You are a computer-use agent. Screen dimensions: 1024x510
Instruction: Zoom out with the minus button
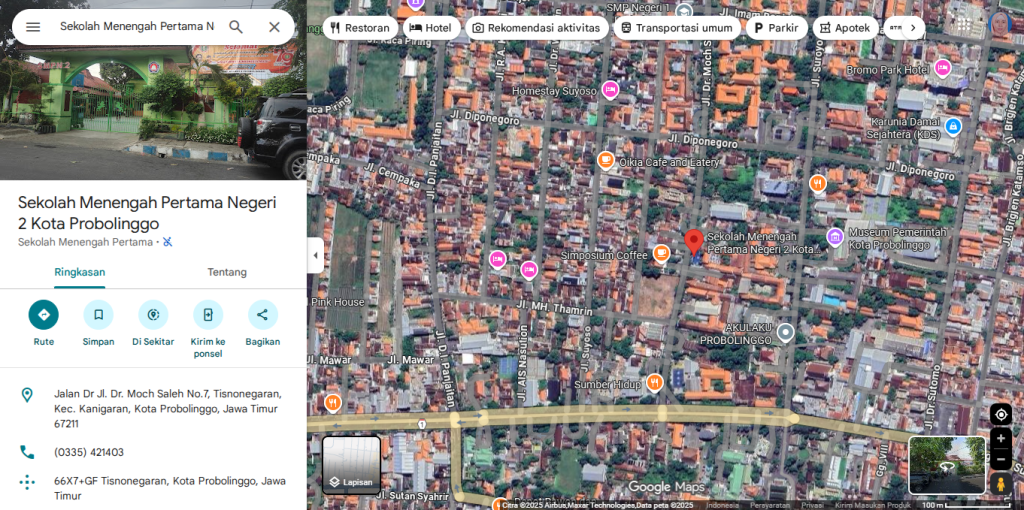(x=1000, y=459)
